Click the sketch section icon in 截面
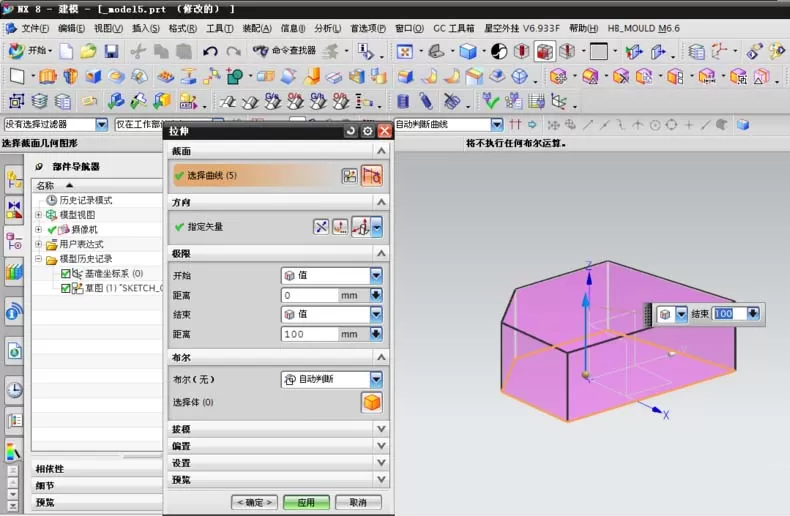This screenshot has height=516, width=790. [349, 175]
